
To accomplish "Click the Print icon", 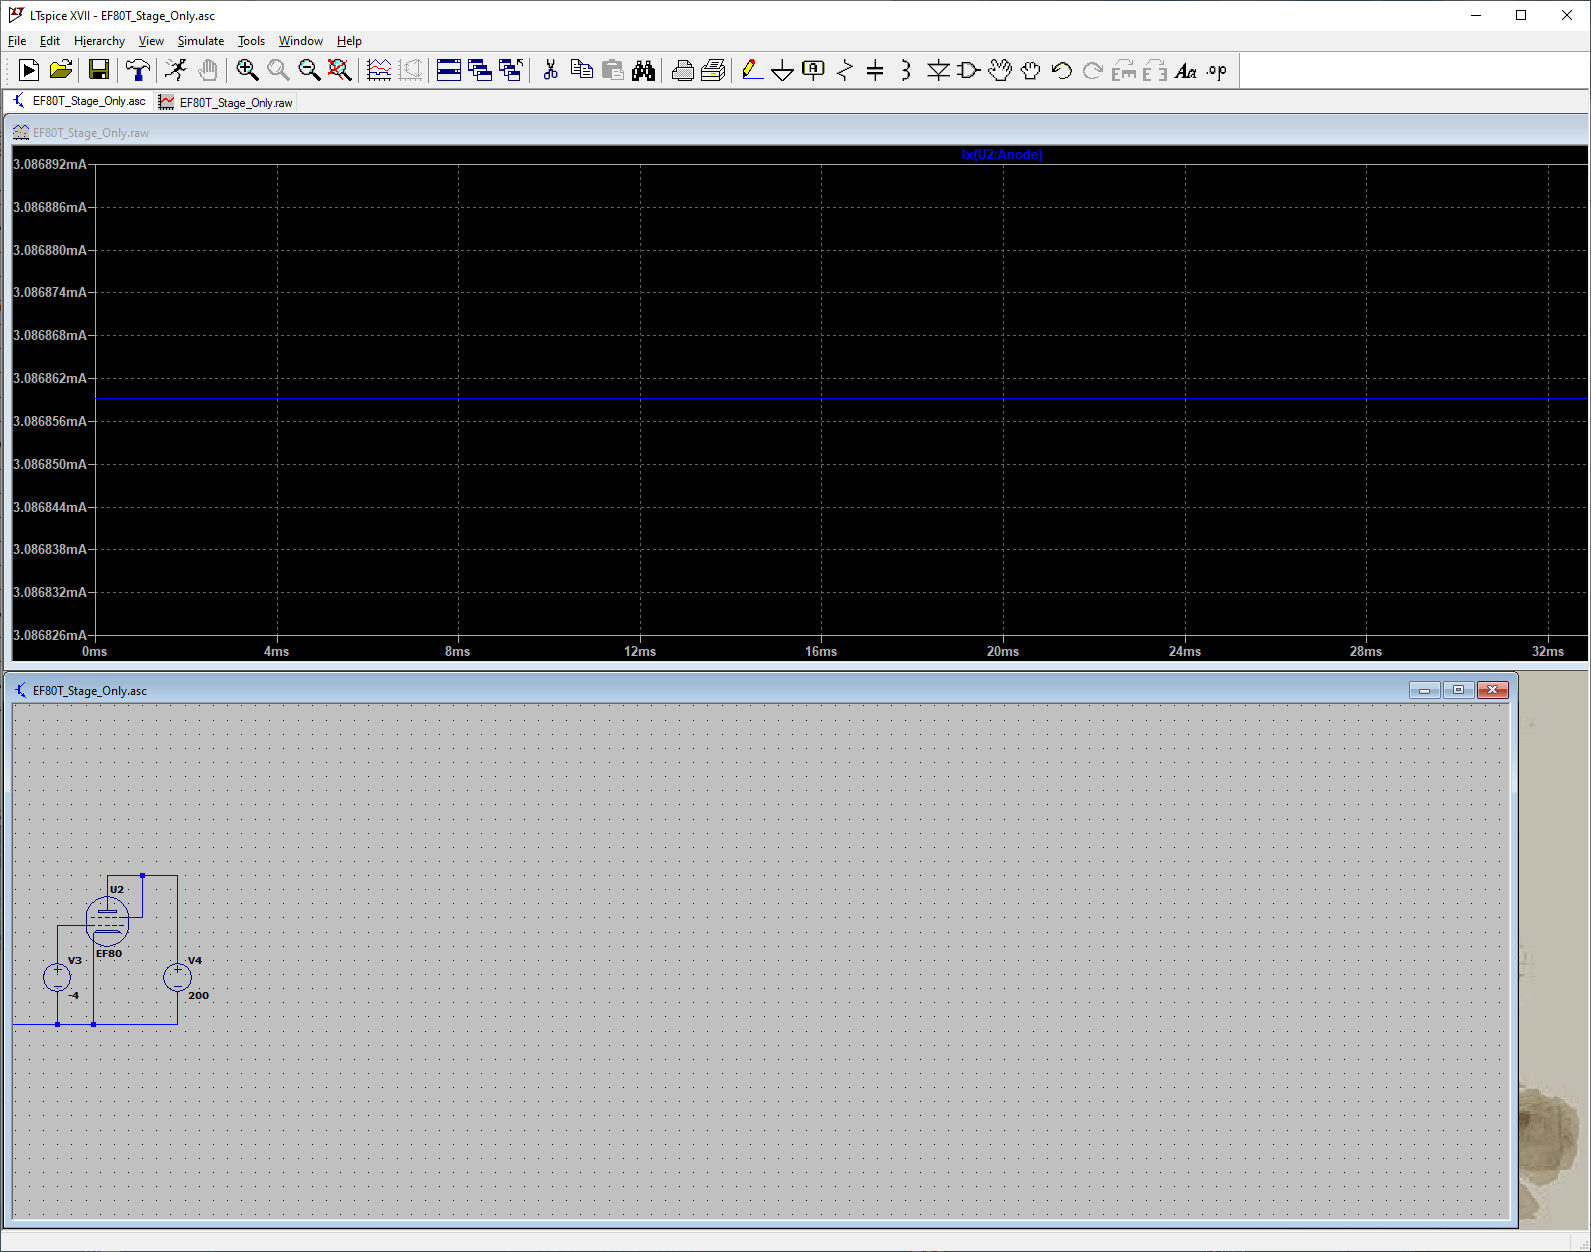I will (713, 70).
